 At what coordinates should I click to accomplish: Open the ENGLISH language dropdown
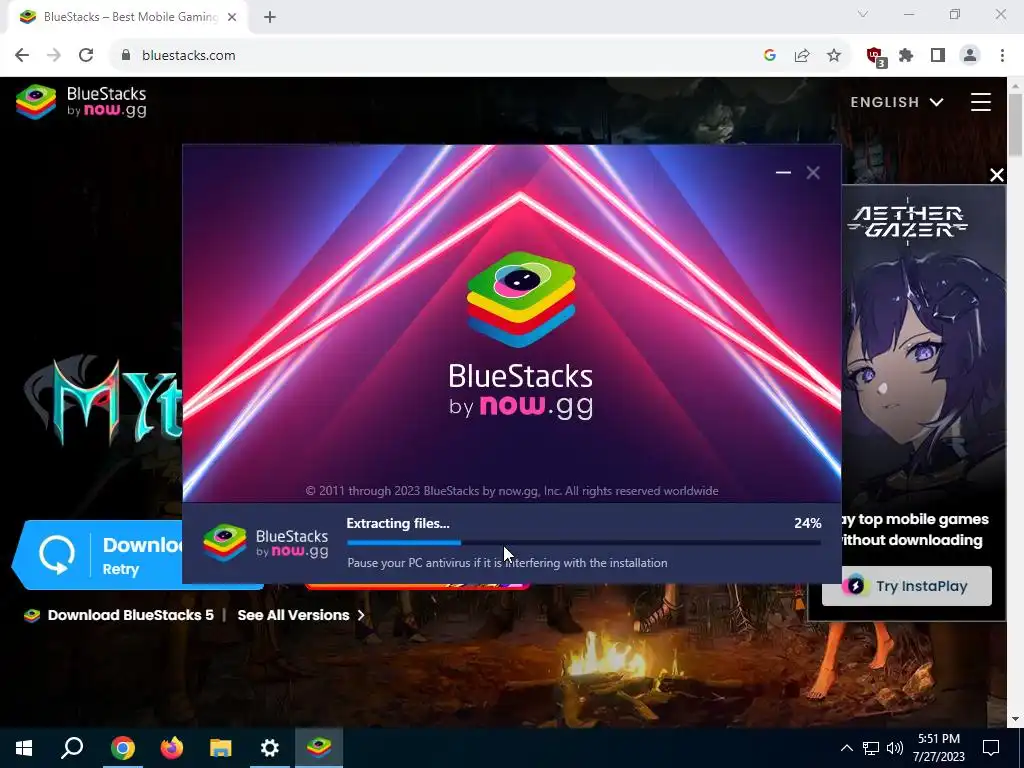[x=897, y=102]
